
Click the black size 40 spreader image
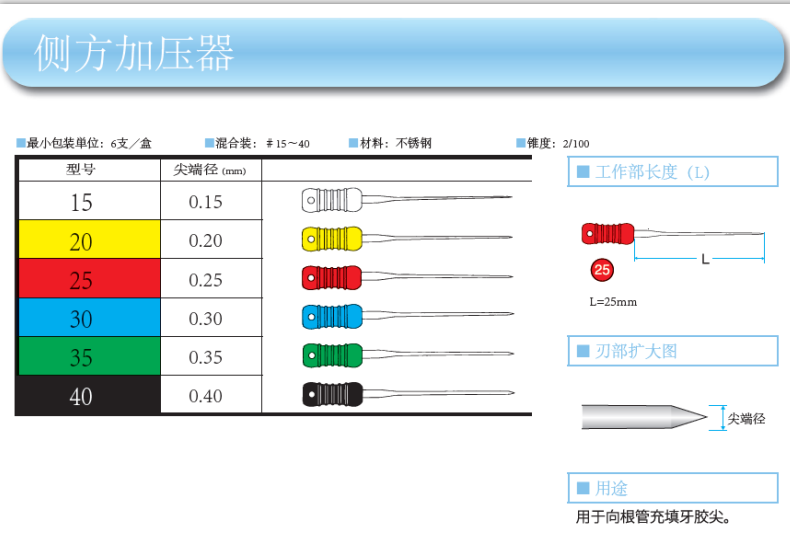tap(408, 394)
